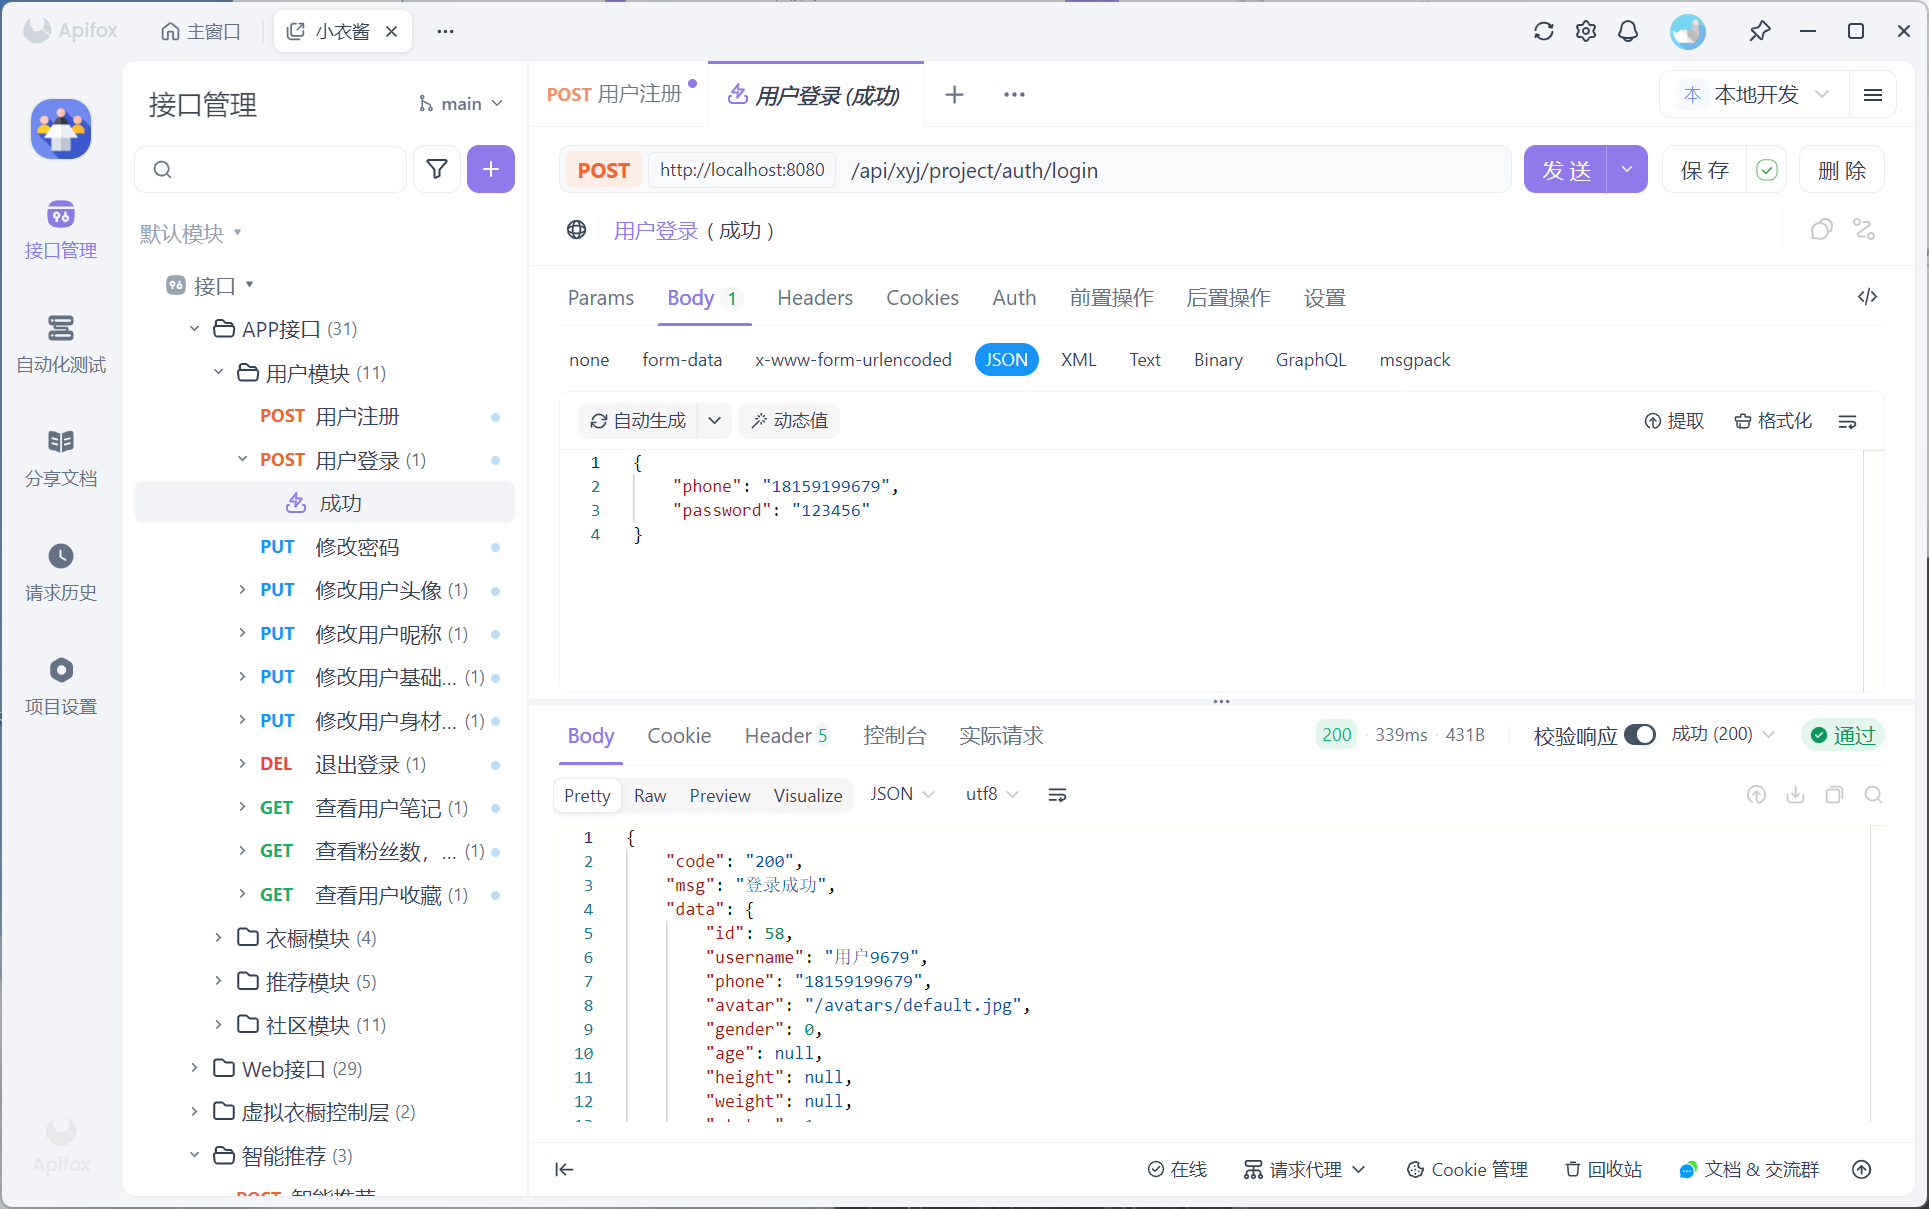
Task: Select the form-data body type
Action: [x=682, y=360]
